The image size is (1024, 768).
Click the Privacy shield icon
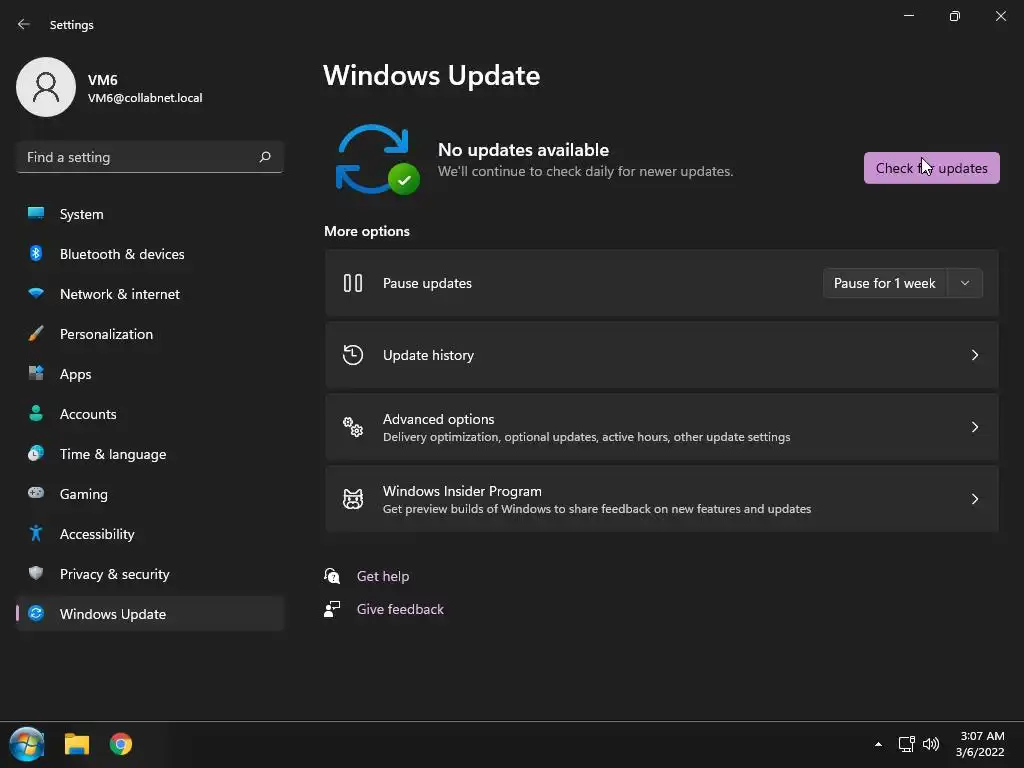(36, 573)
